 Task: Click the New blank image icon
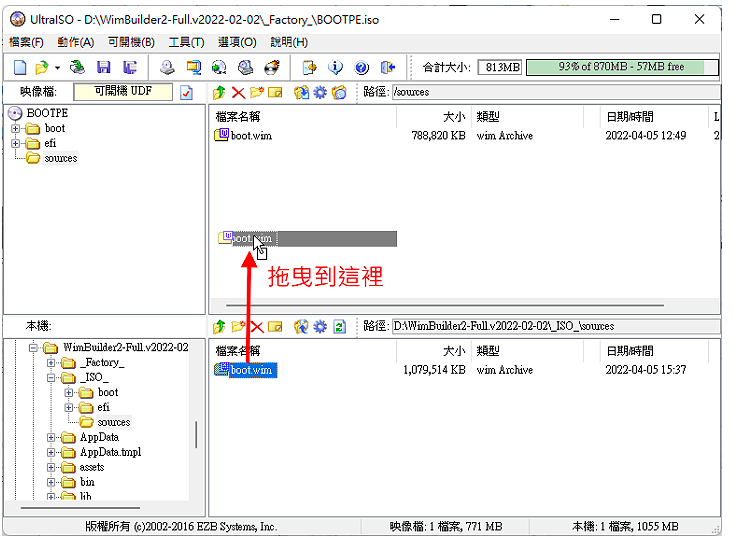click(x=20, y=67)
